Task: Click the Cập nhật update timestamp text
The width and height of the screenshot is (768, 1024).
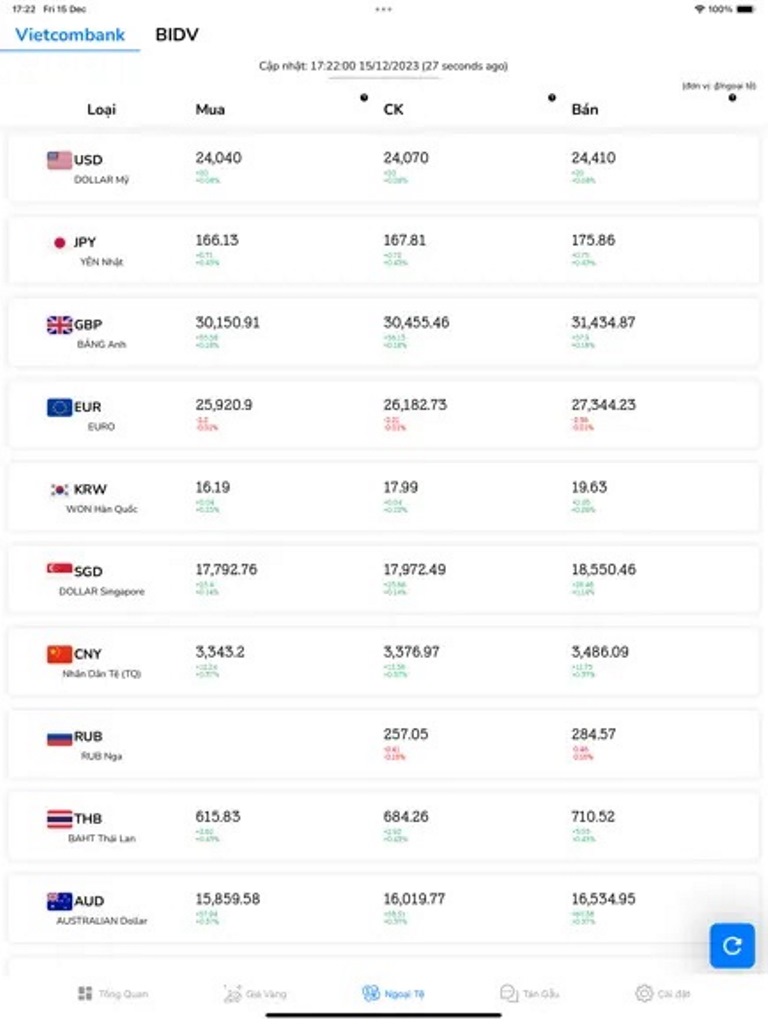Action: 383,66
